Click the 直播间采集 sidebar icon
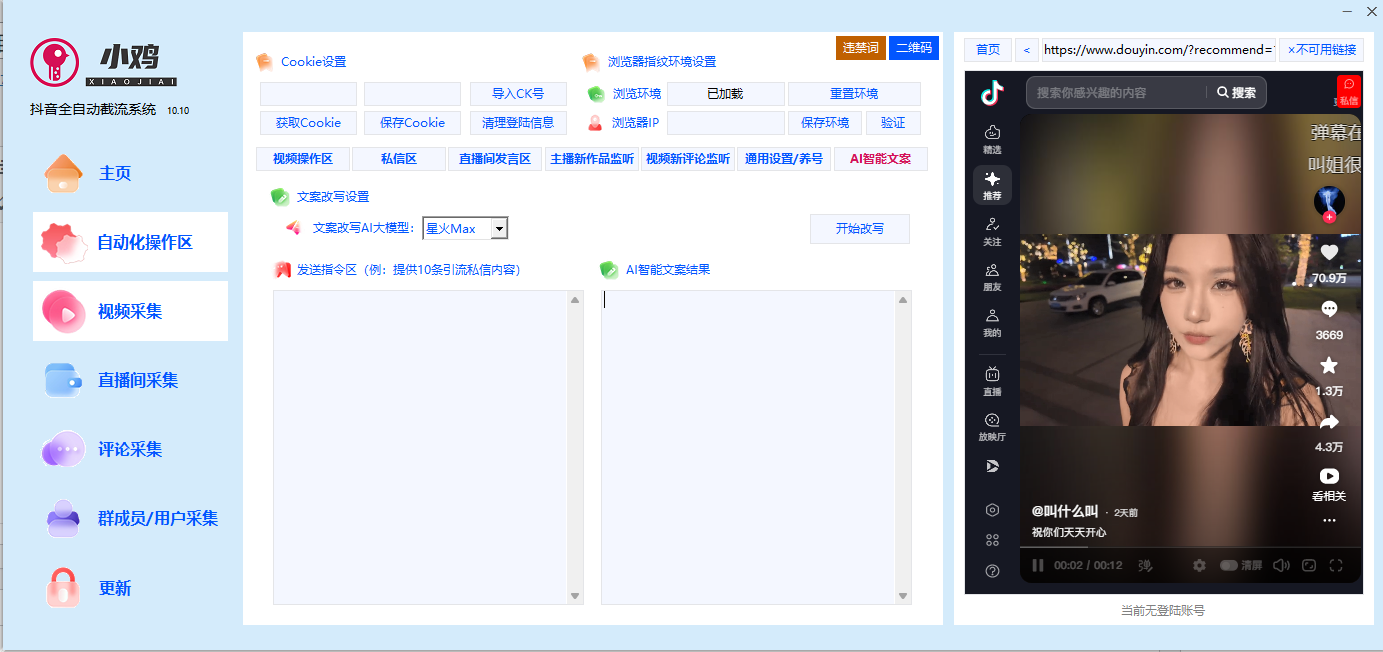Image resolution: width=1383 pixels, height=652 pixels. 63,380
